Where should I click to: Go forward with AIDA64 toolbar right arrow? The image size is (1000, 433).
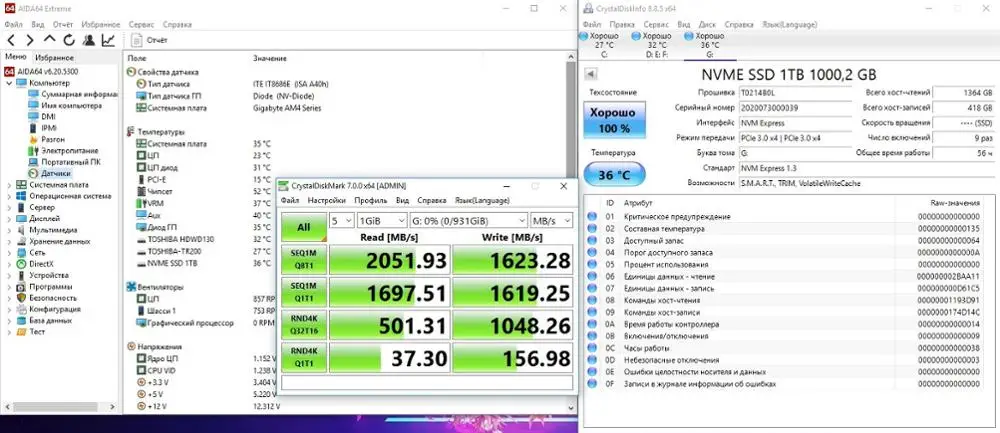29,40
